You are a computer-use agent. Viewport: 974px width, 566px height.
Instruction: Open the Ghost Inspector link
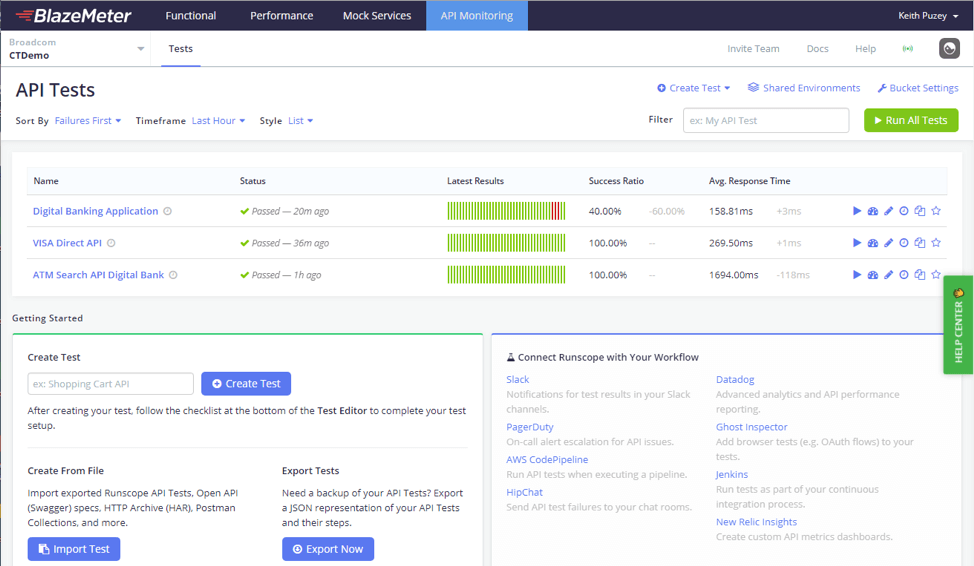tap(752, 427)
